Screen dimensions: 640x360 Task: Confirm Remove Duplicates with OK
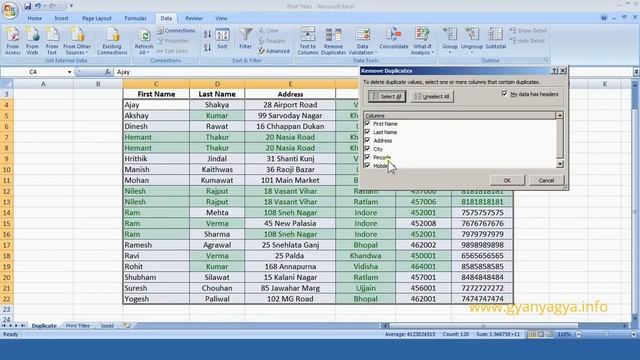[507, 180]
